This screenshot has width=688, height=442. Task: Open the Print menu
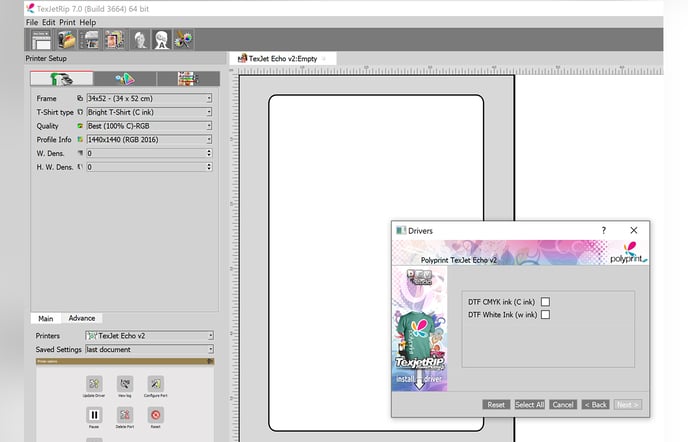(x=67, y=22)
